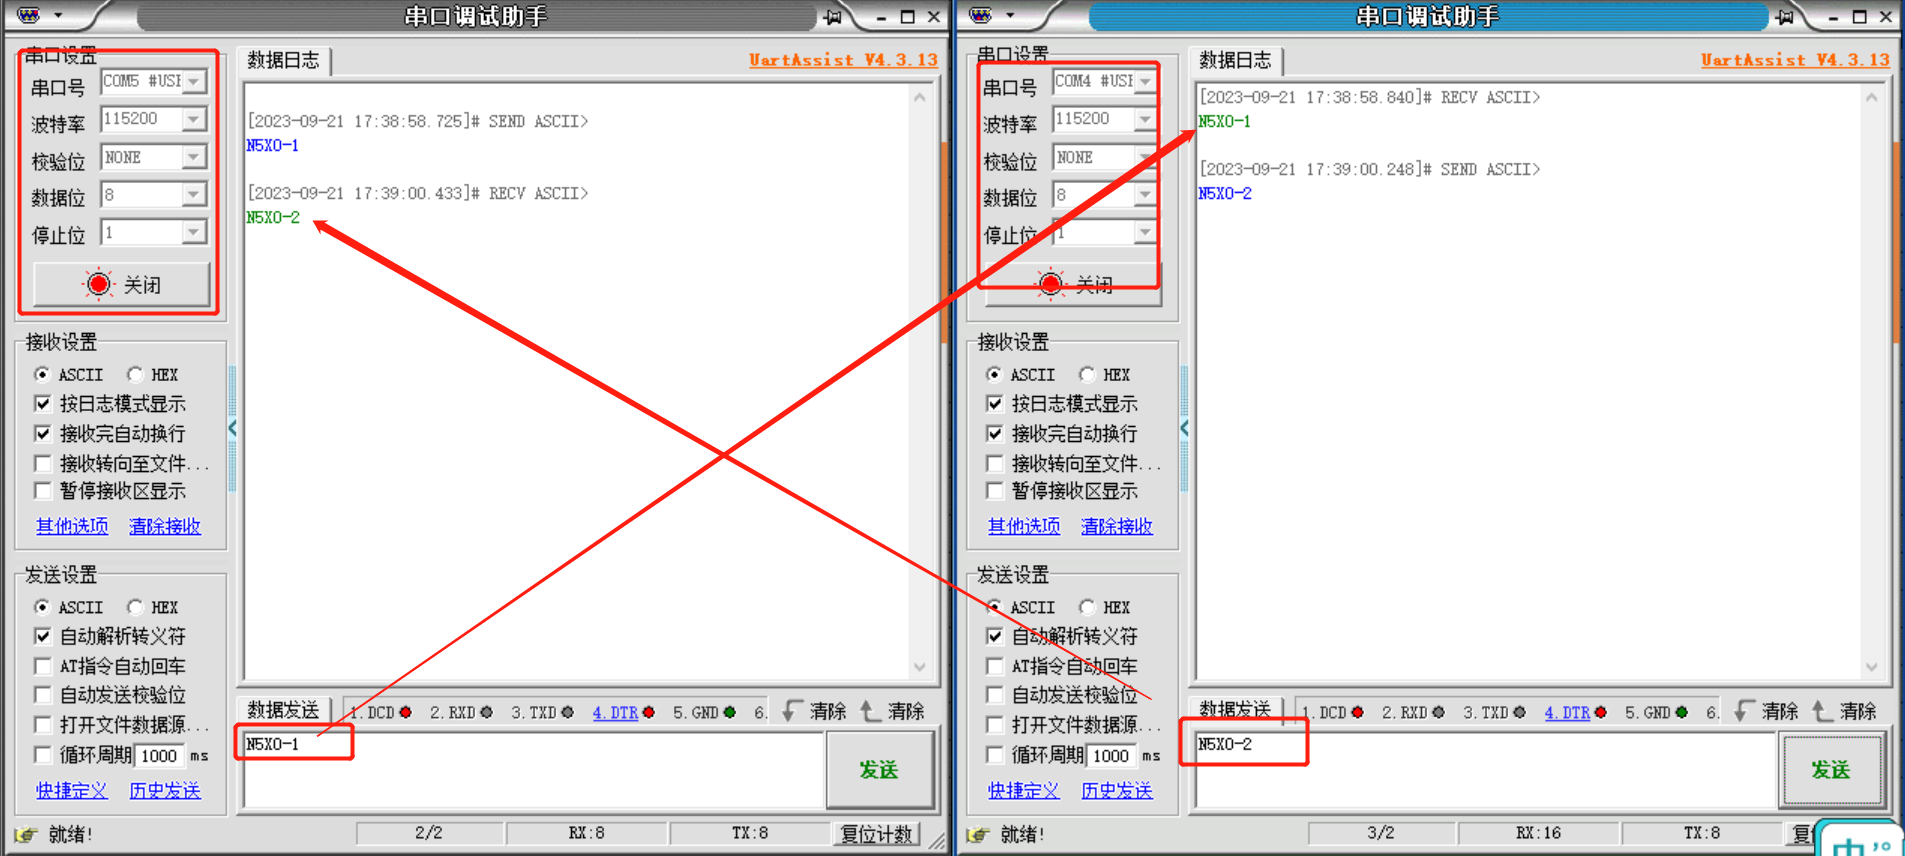The height and width of the screenshot is (856, 1905).
Task: Click the 循环周期 1000 ms field in right window
Action: pos(1110,756)
